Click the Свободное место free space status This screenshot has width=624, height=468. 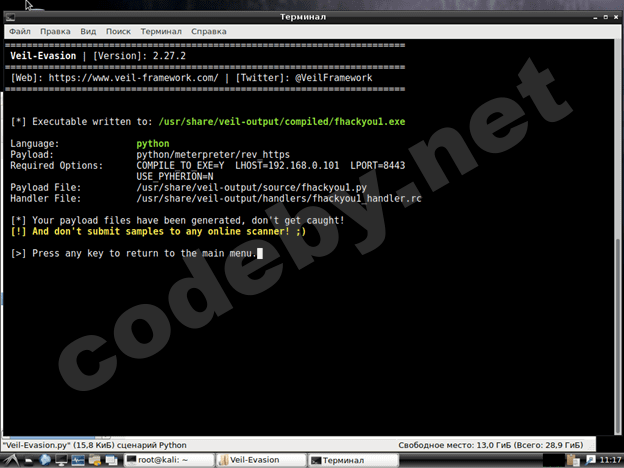(x=490, y=445)
